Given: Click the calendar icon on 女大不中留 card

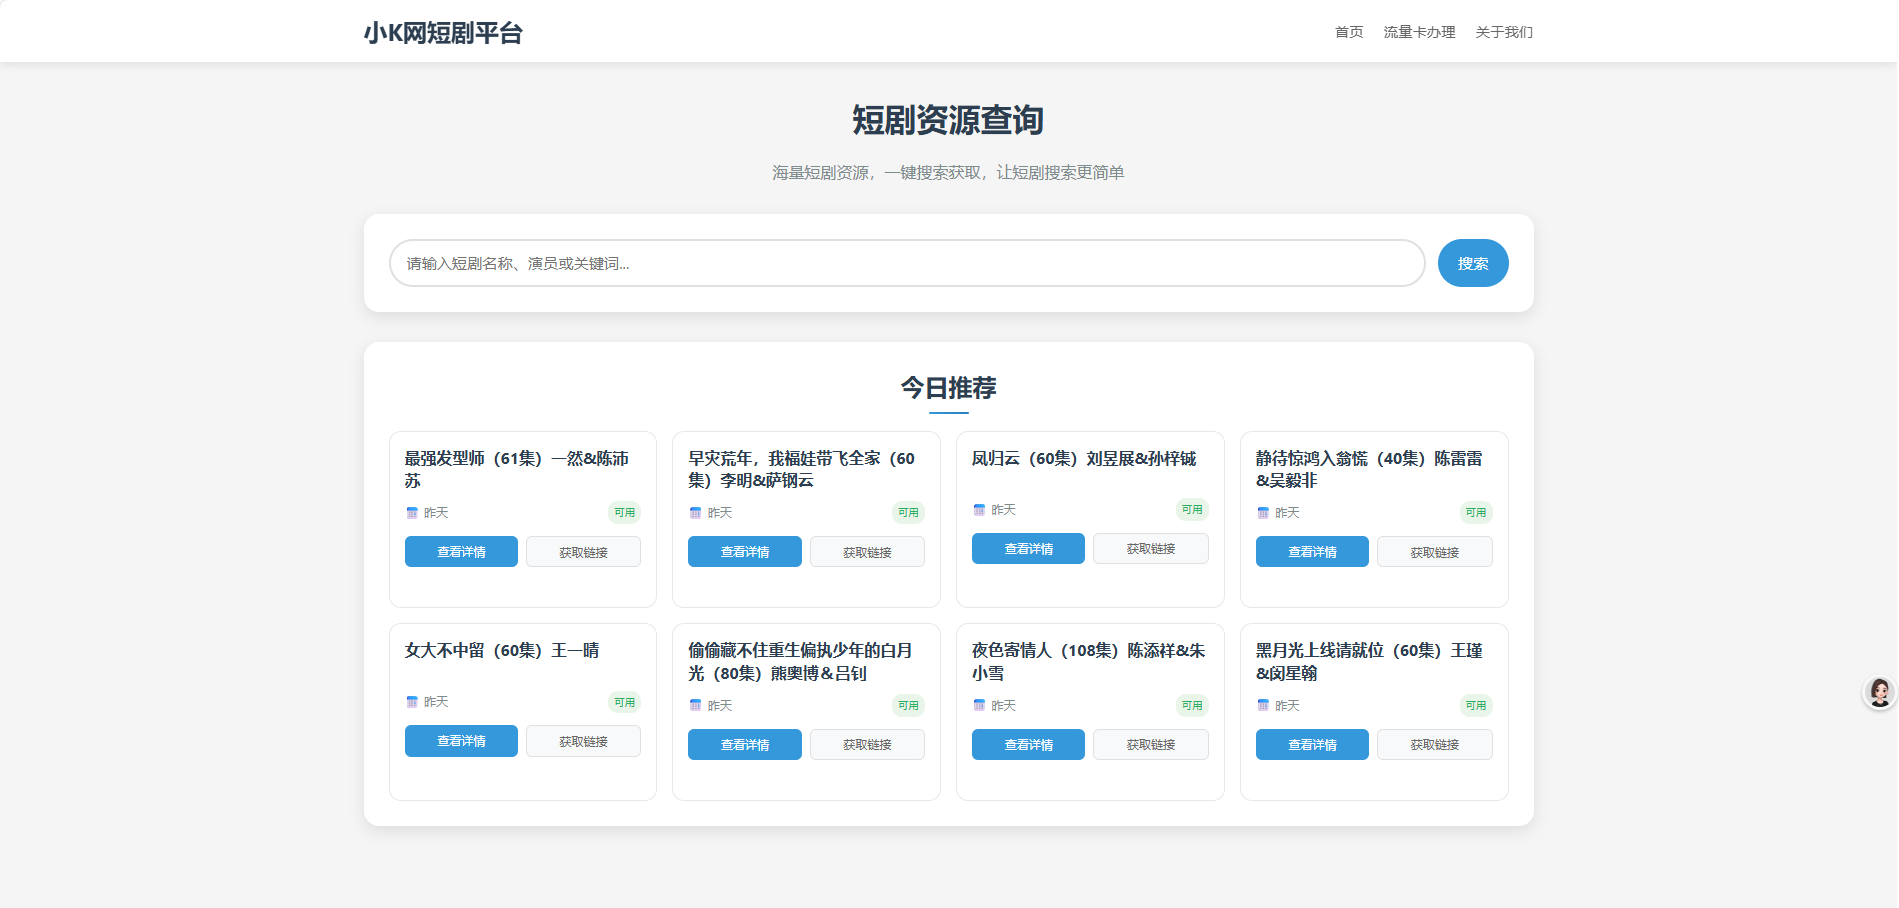Looking at the screenshot, I should (412, 702).
